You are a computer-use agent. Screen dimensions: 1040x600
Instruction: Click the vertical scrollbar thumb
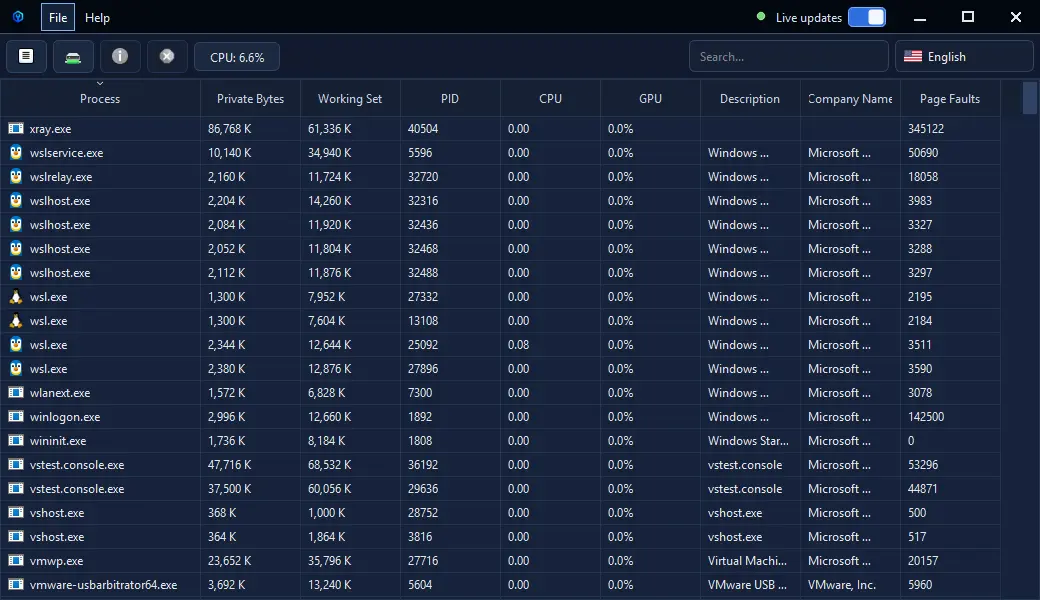click(1029, 98)
